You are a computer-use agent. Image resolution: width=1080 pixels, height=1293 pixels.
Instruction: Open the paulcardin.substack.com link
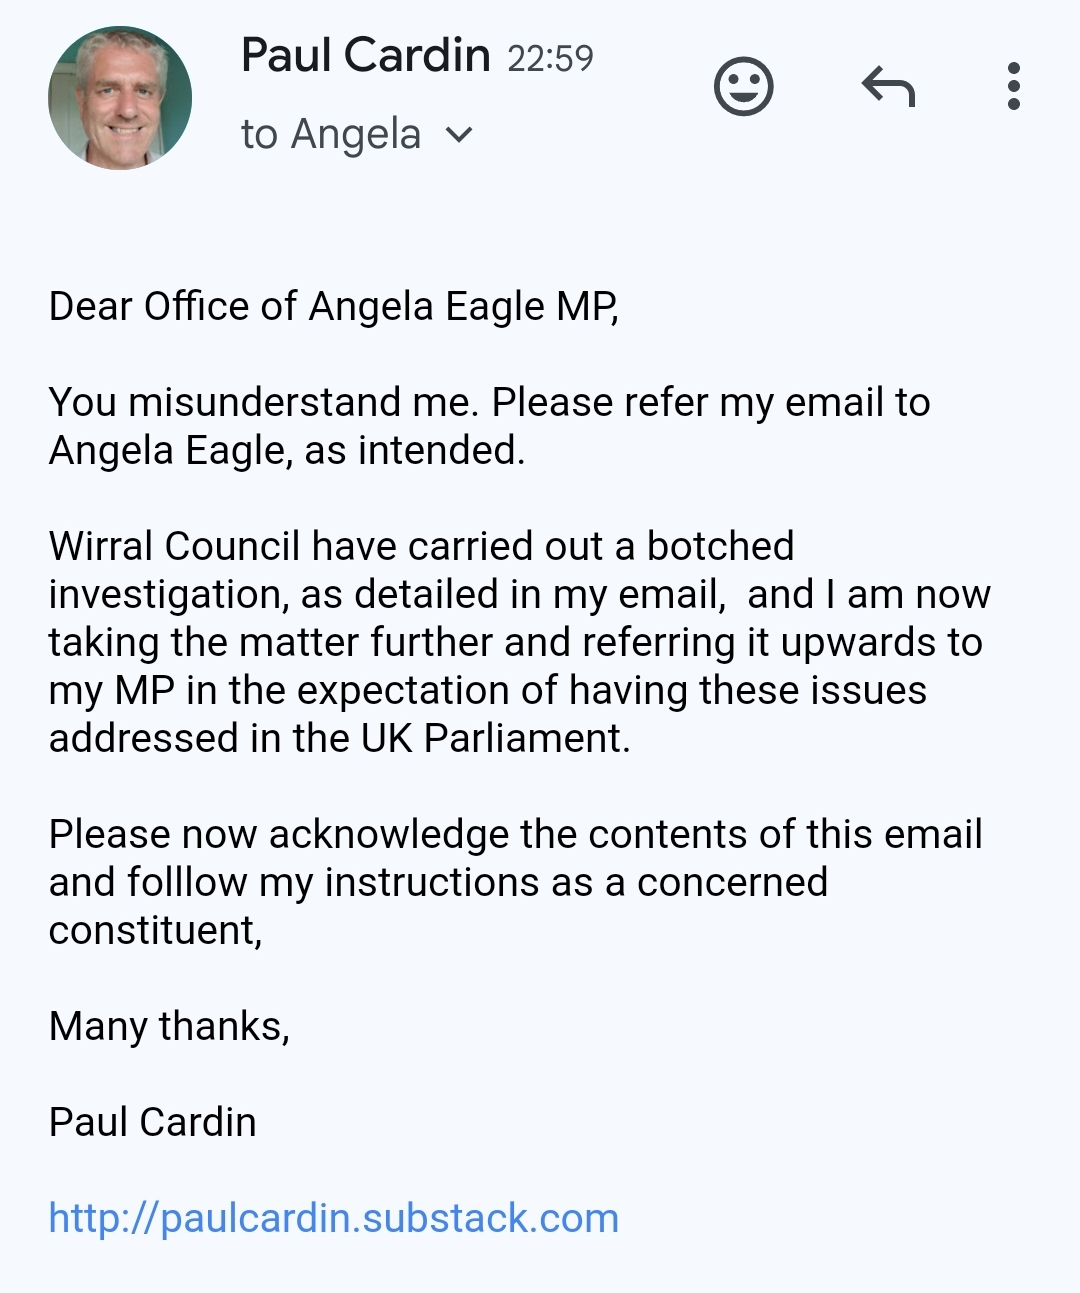tap(334, 1218)
